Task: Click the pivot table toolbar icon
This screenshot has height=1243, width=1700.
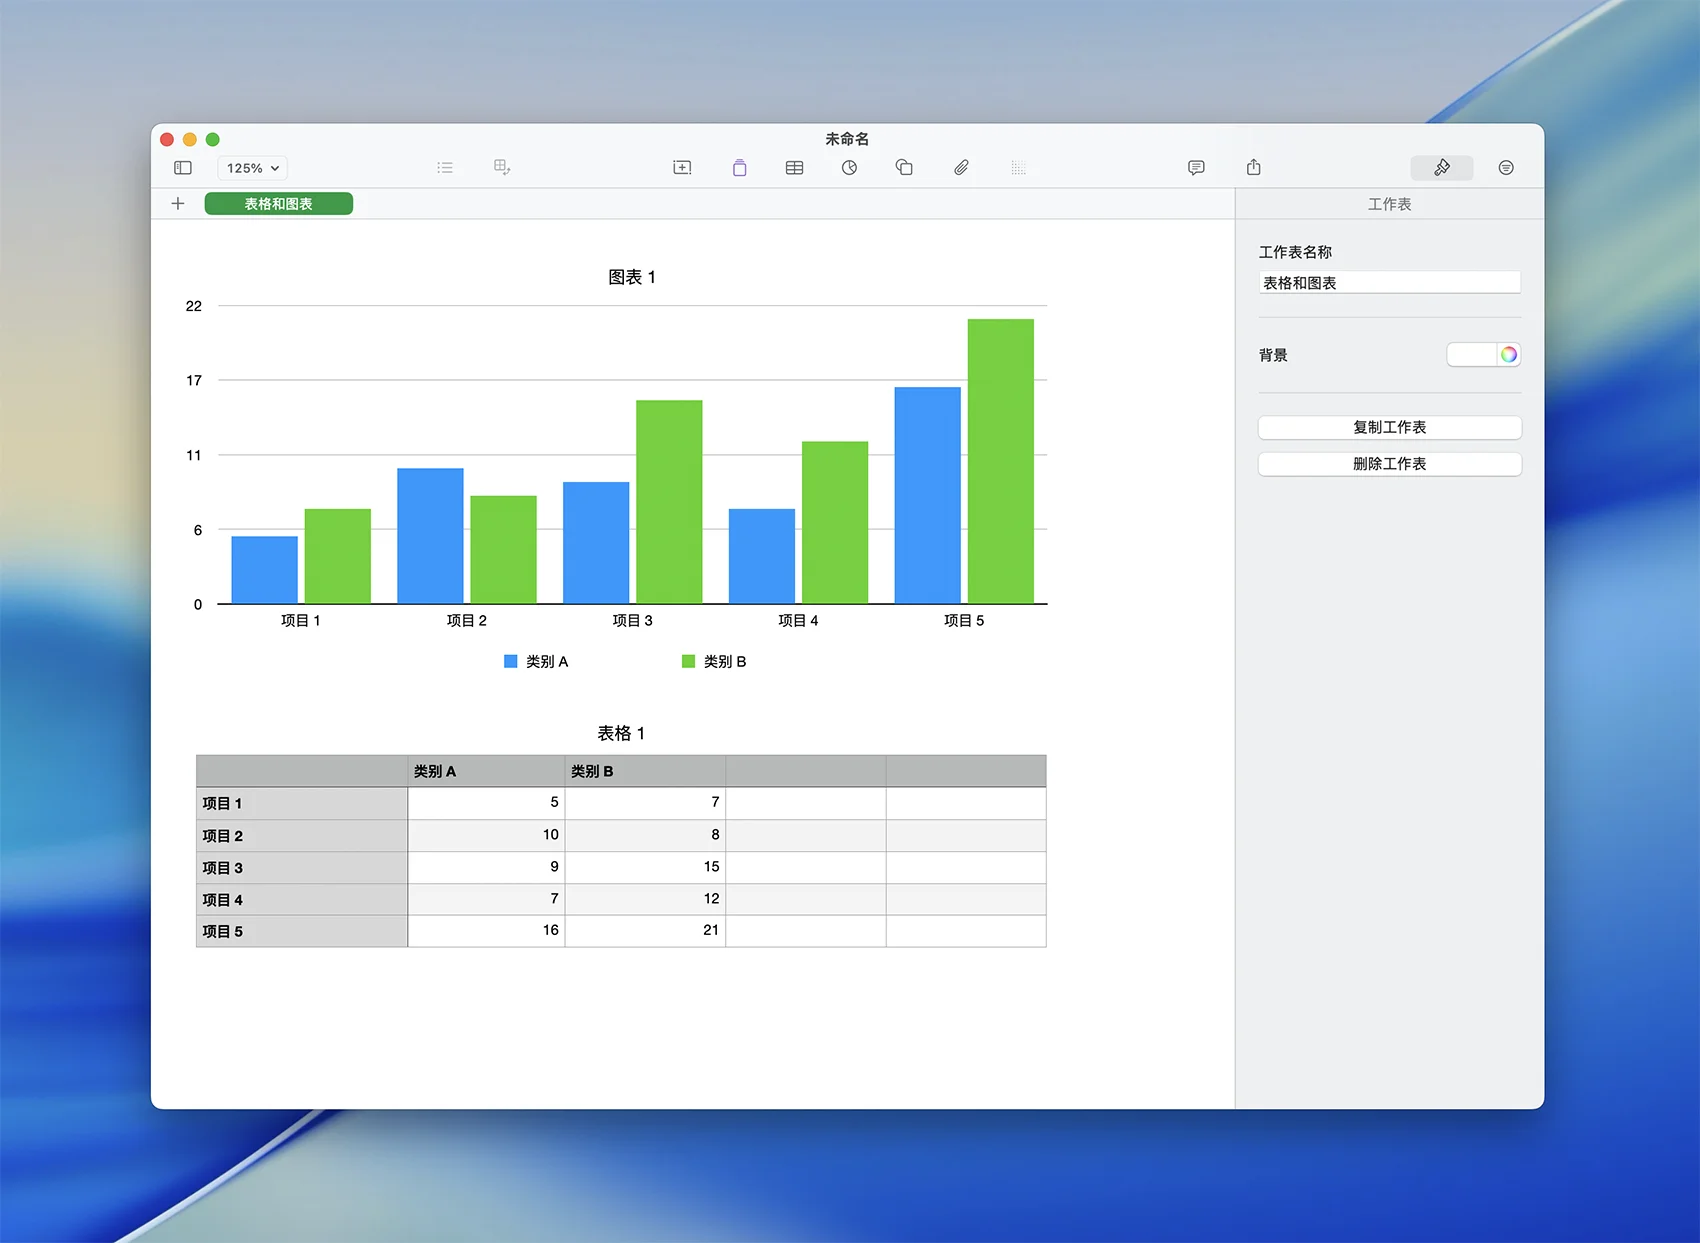Action: [x=502, y=168]
